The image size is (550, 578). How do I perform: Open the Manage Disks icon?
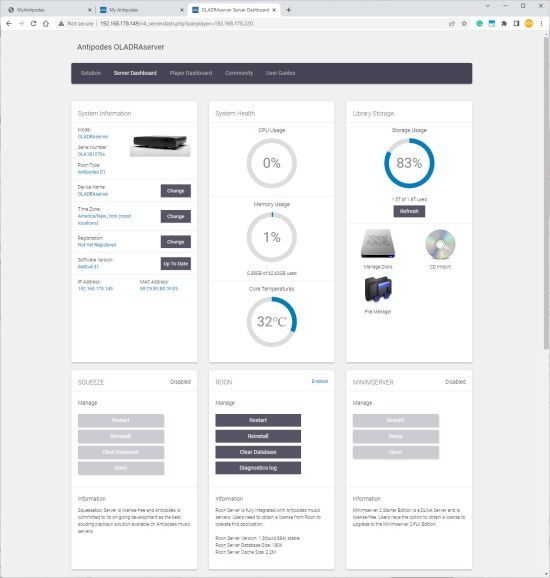[x=378, y=244]
